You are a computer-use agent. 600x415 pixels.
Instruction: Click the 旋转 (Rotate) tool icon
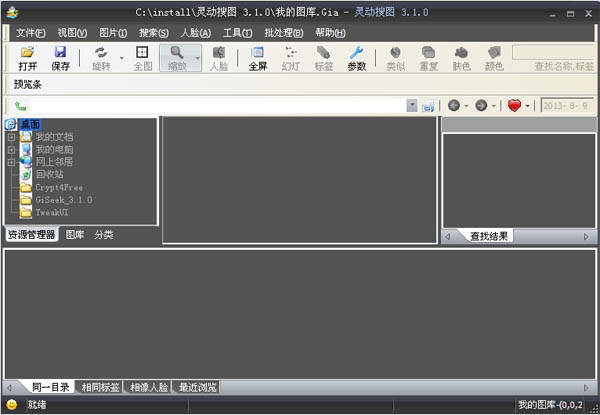[x=101, y=58]
